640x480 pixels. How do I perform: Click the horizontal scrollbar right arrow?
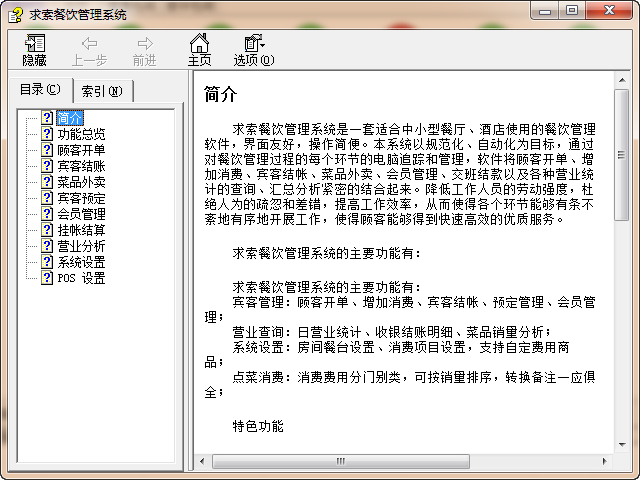605,461
